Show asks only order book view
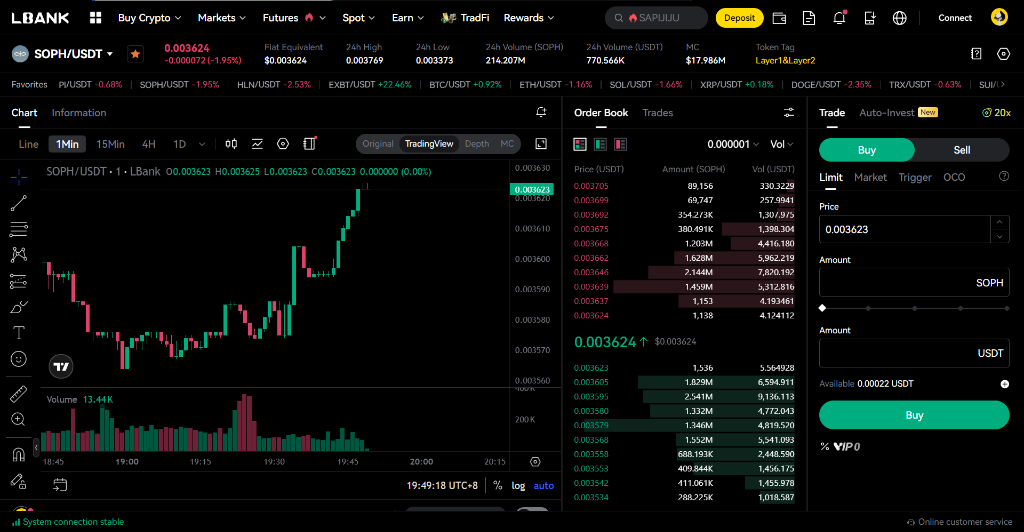1024x532 pixels. [x=620, y=144]
